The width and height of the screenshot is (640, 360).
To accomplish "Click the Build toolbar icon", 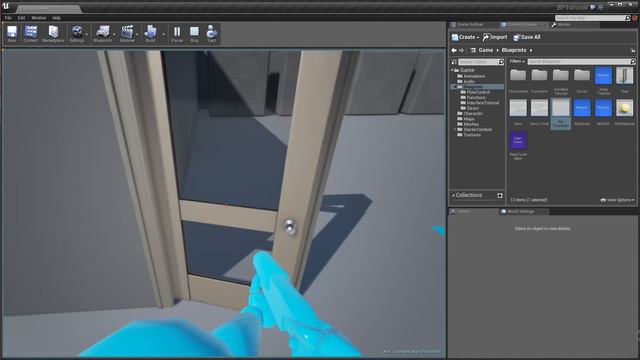I will point(150,33).
